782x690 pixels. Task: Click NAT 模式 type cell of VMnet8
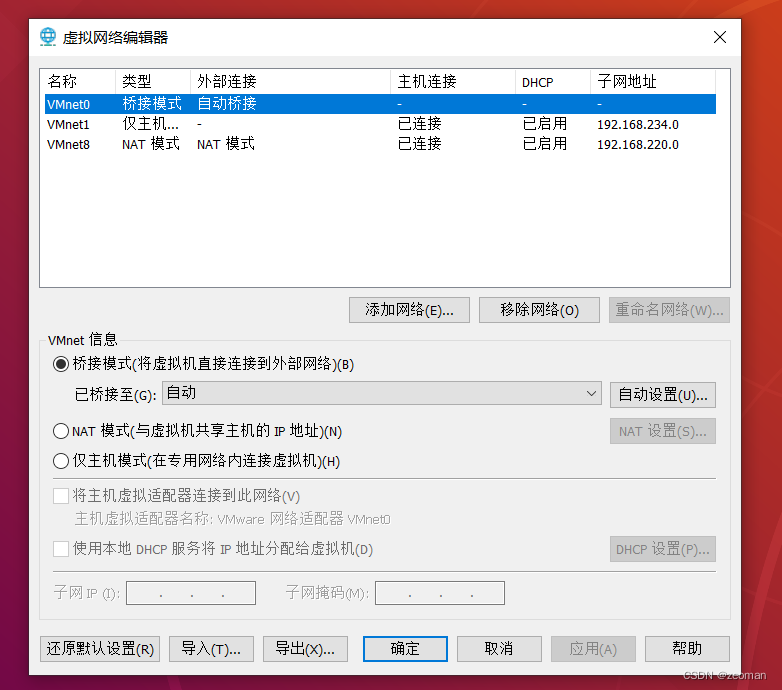(x=151, y=144)
